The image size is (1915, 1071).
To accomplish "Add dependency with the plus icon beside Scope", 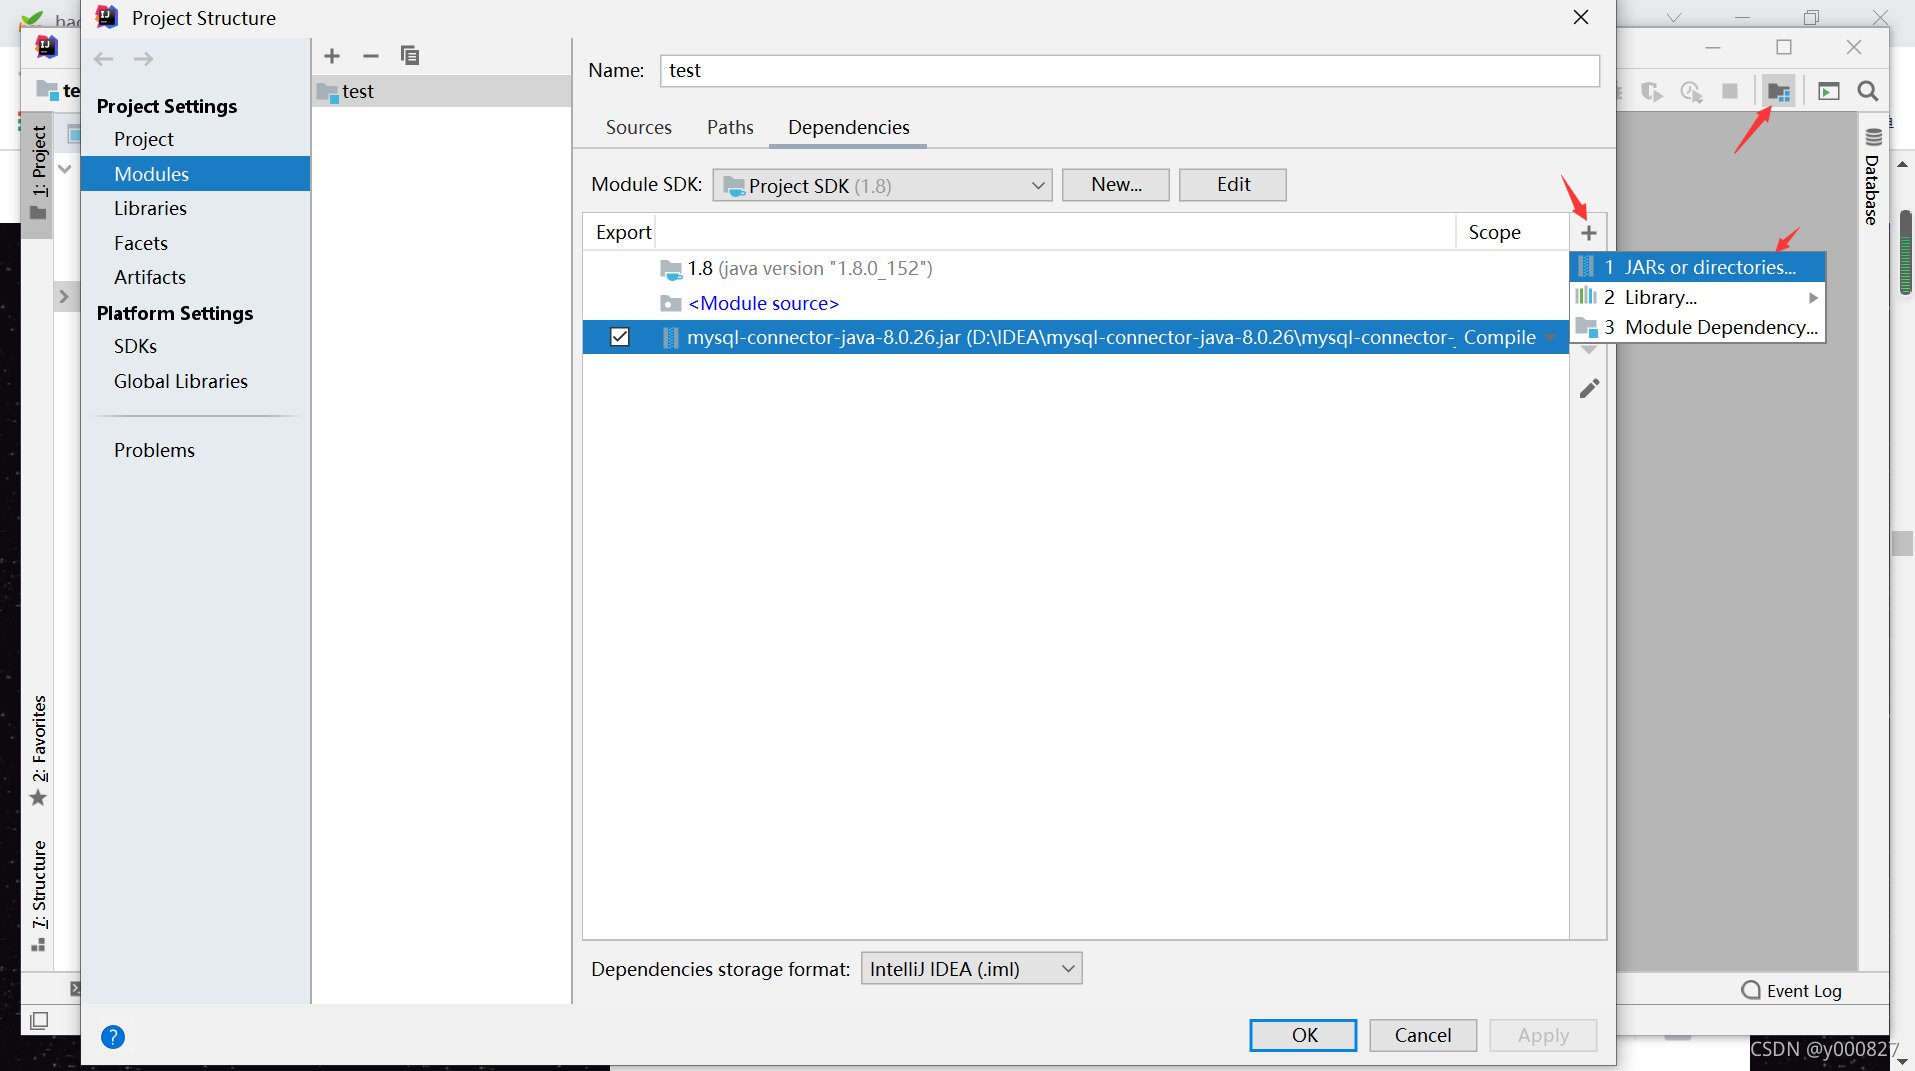I will [1589, 233].
